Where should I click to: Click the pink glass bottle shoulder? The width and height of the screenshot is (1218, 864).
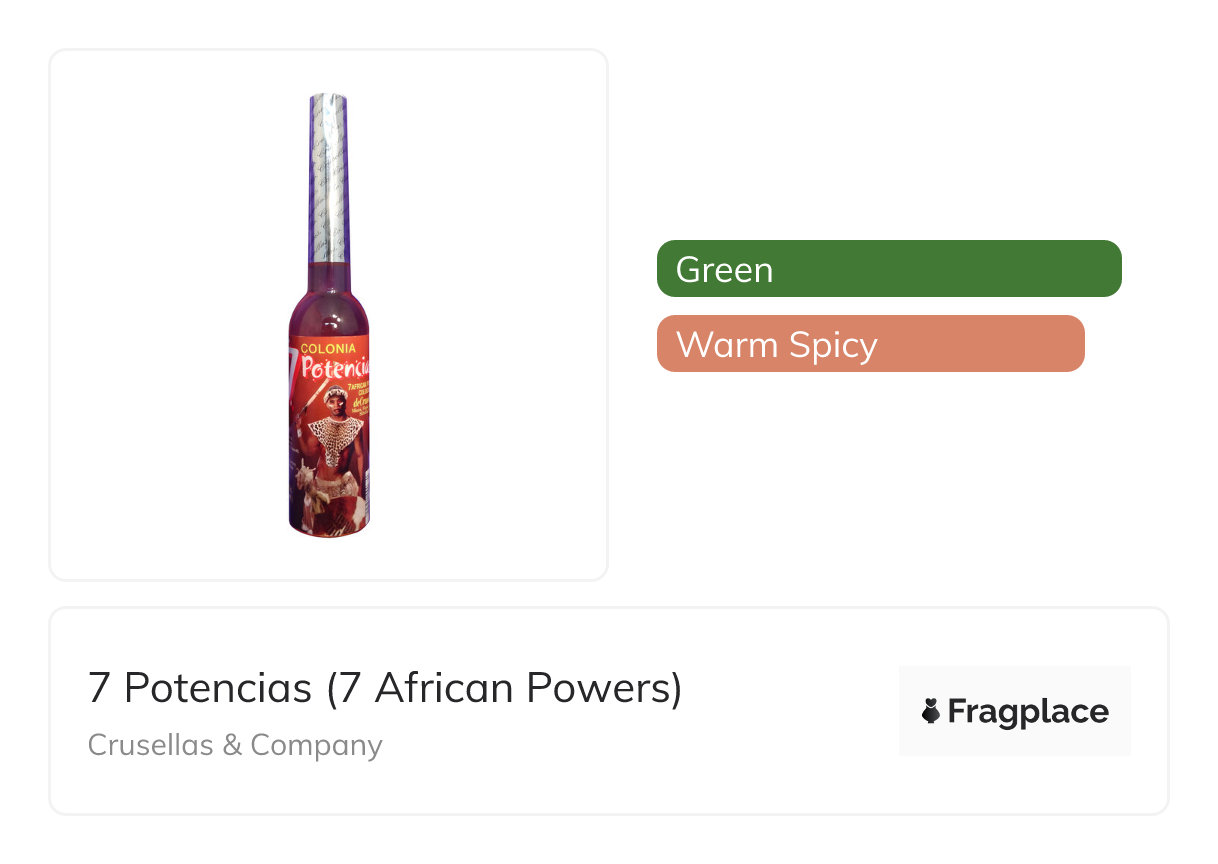pos(328,300)
